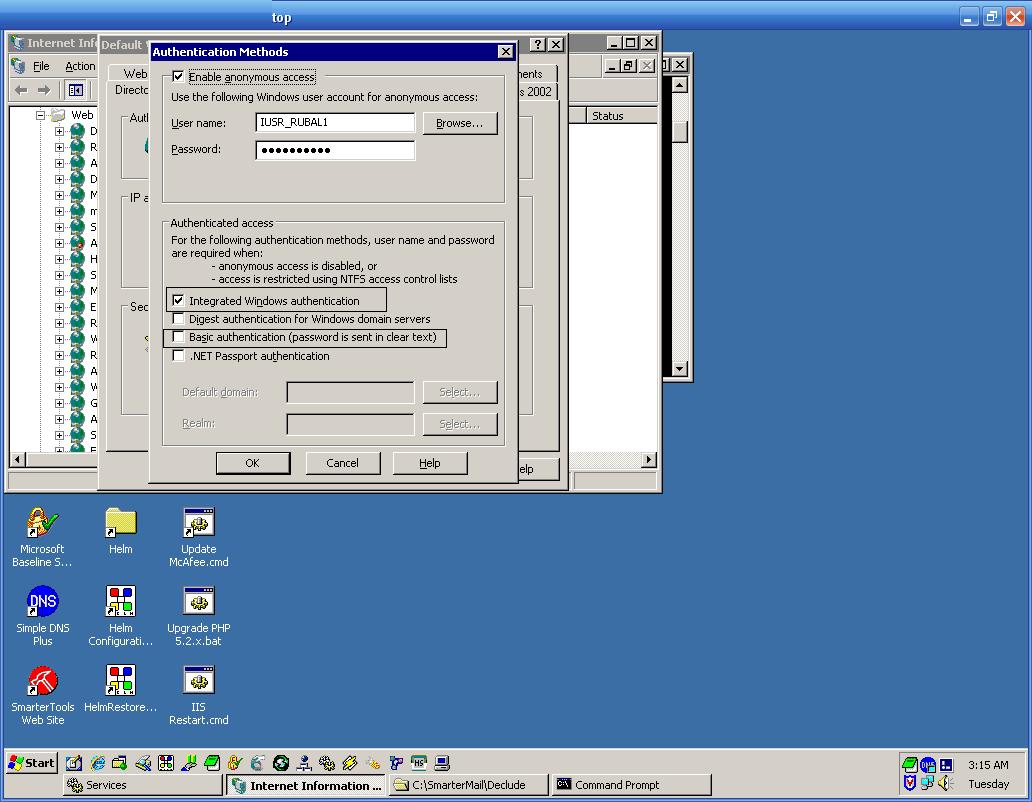This screenshot has width=1032, height=802.
Task: Open the Helm folder on the desktop
Action: 120,522
